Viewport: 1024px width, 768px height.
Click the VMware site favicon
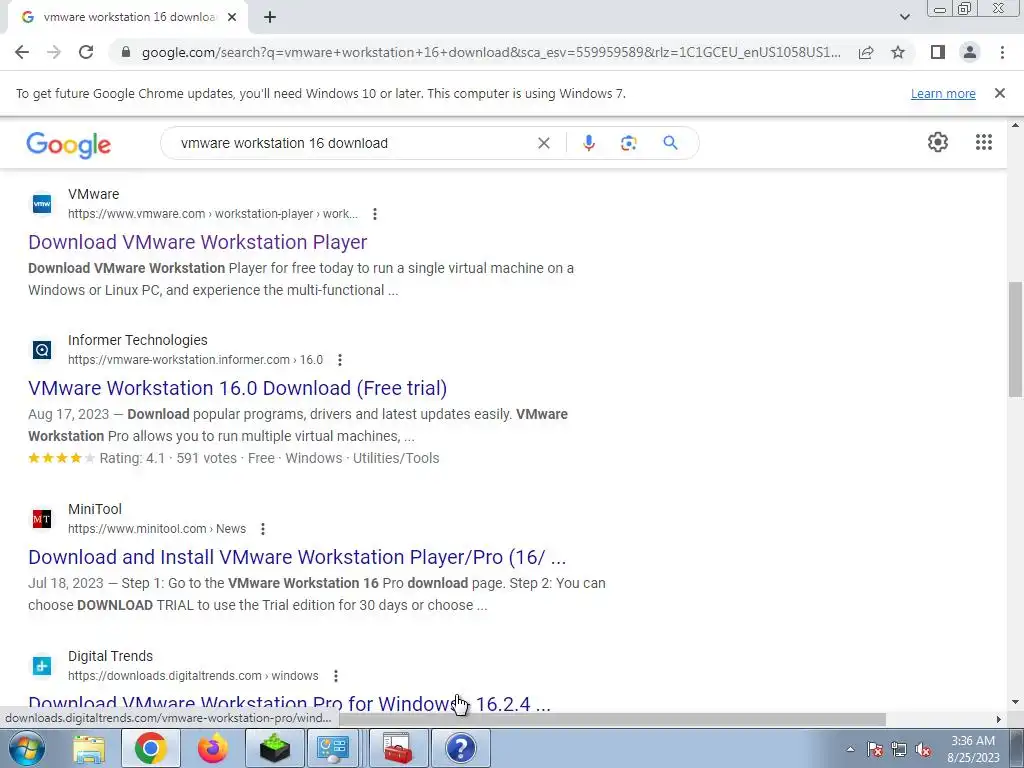tap(42, 204)
